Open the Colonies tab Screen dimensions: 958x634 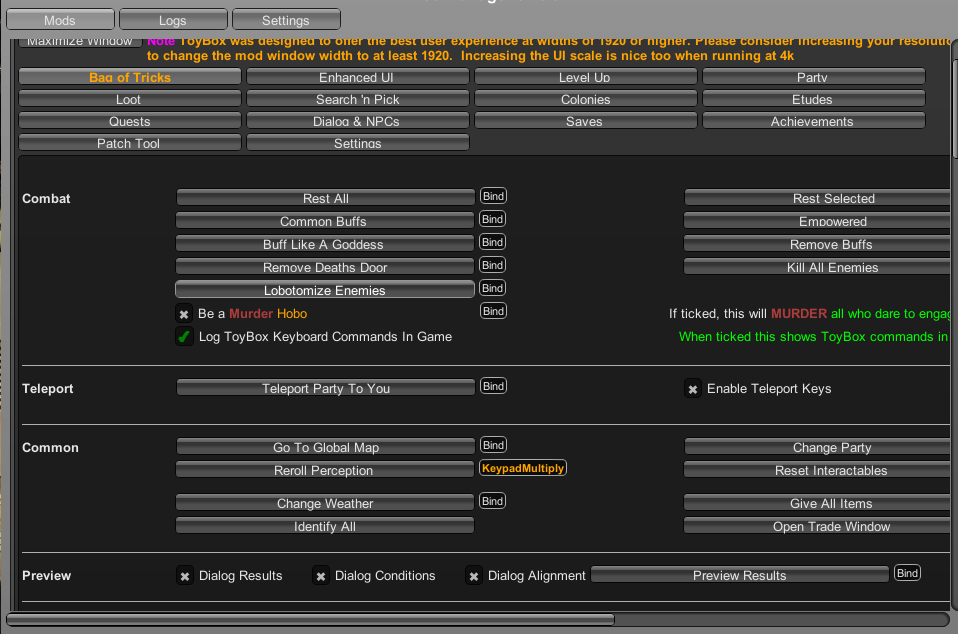point(585,99)
